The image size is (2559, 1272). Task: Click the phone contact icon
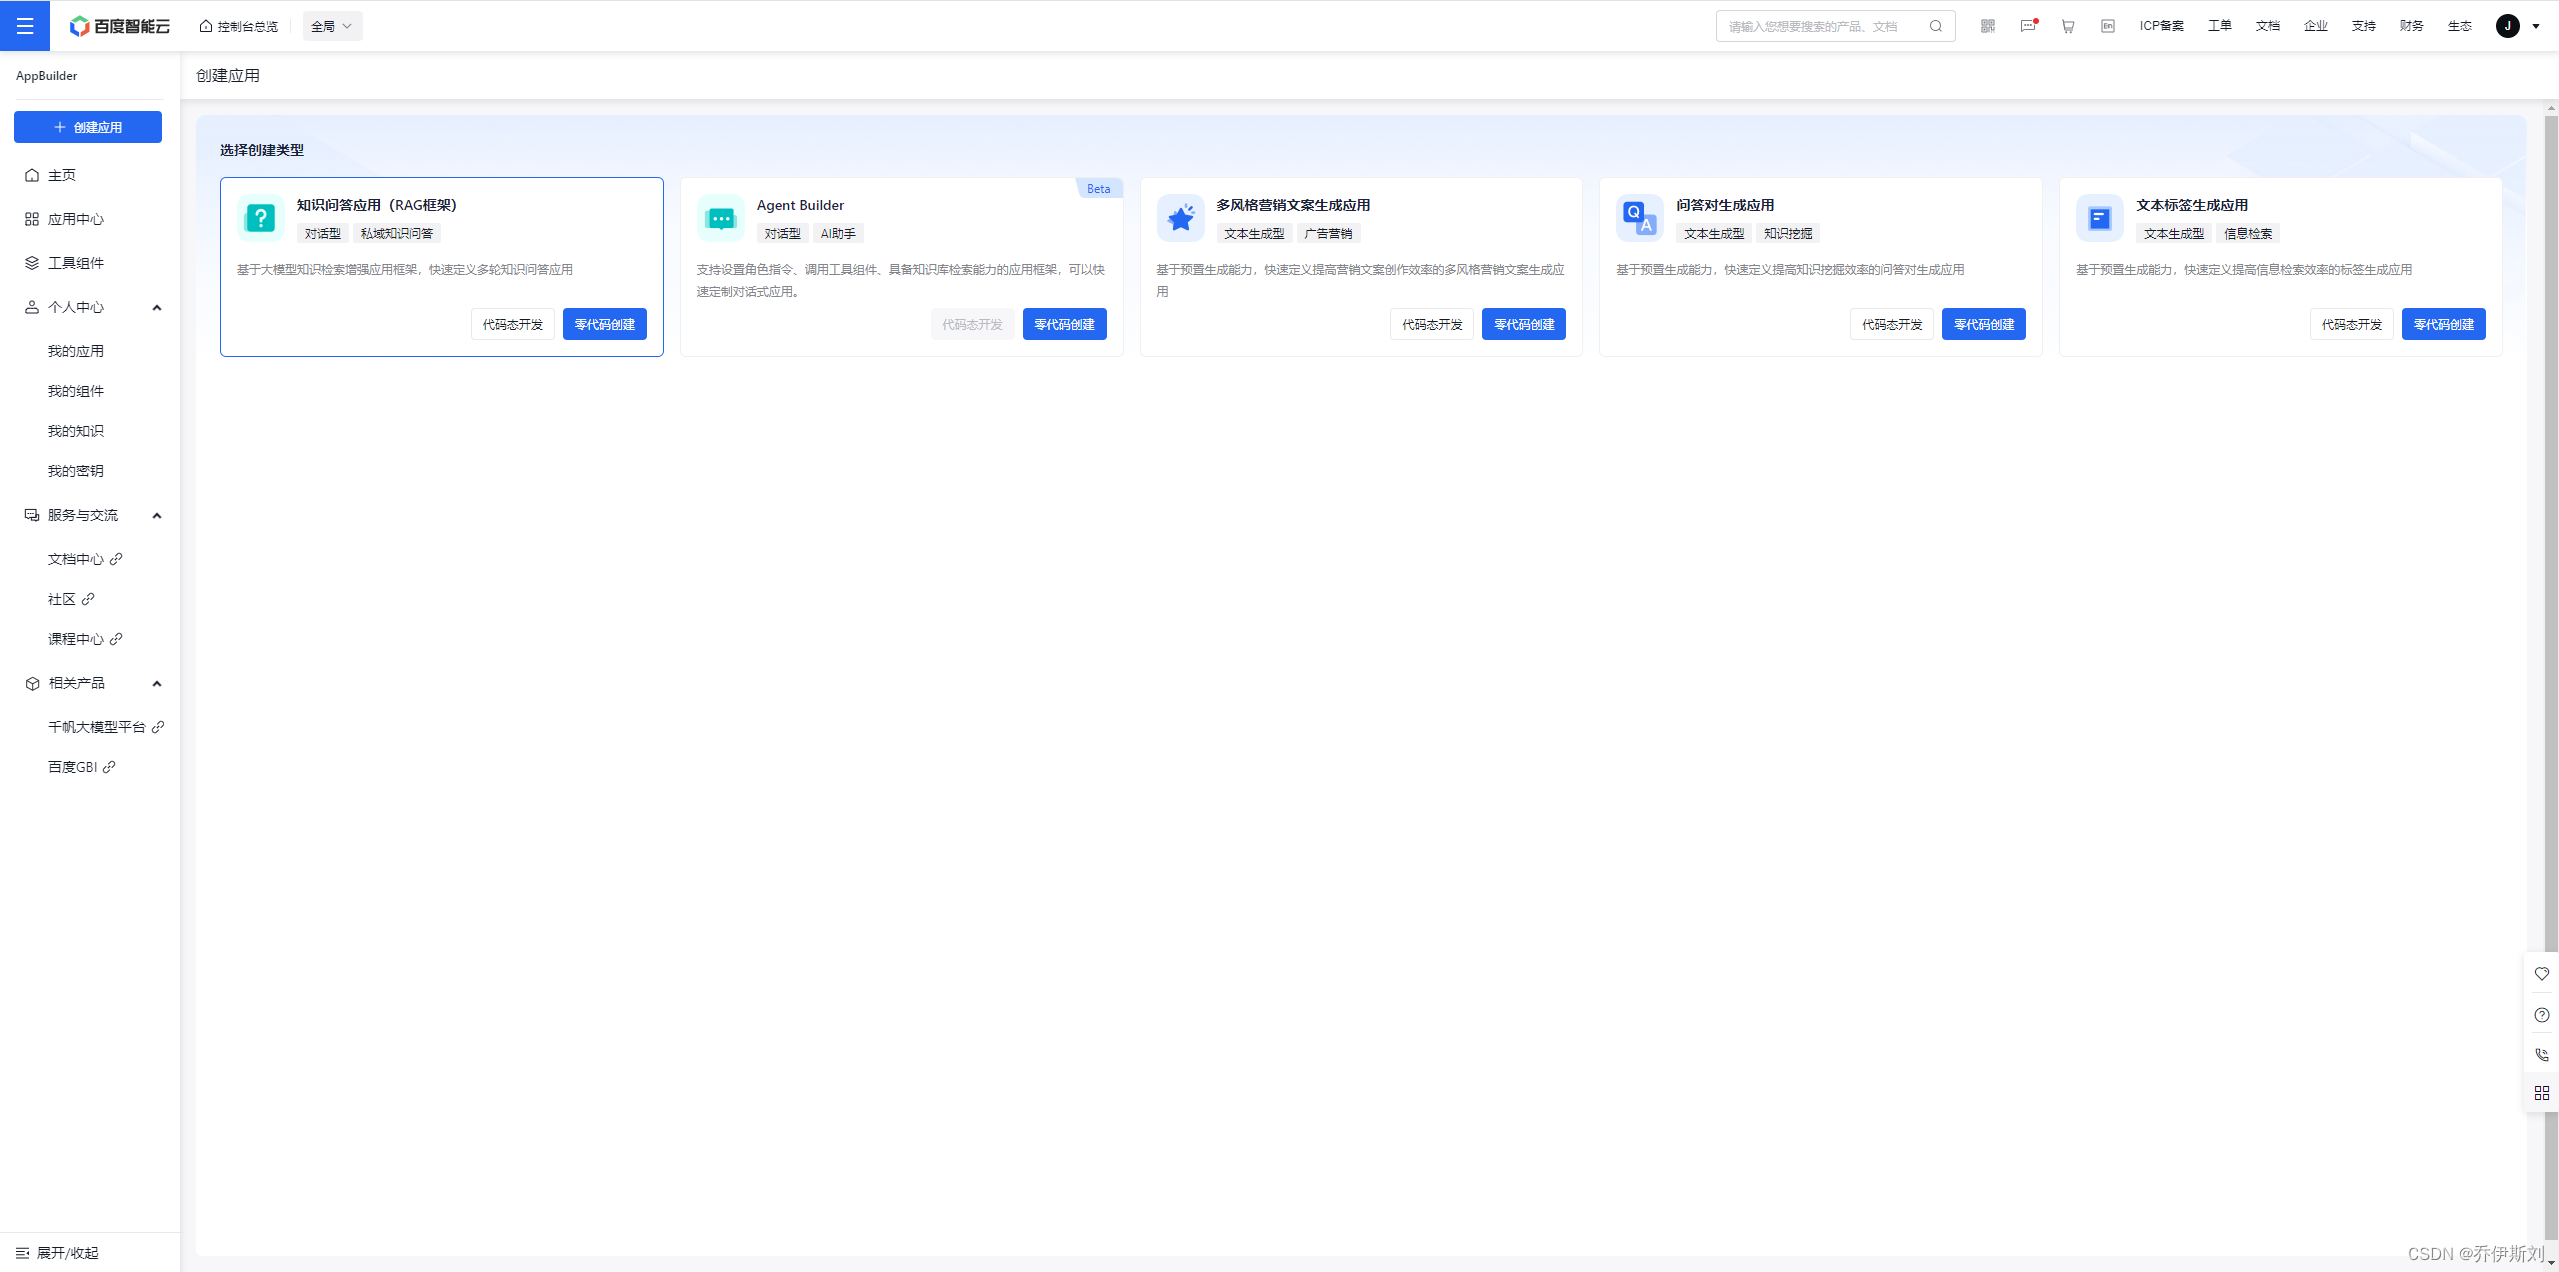pos(2541,1055)
